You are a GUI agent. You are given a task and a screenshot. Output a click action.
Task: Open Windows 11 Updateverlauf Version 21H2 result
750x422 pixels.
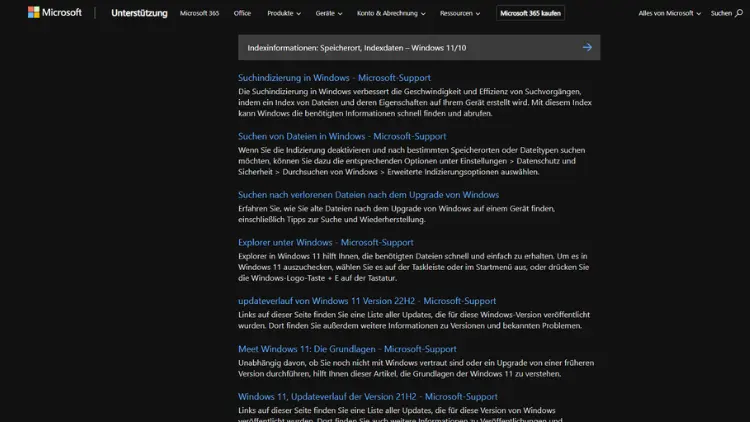coord(368,397)
